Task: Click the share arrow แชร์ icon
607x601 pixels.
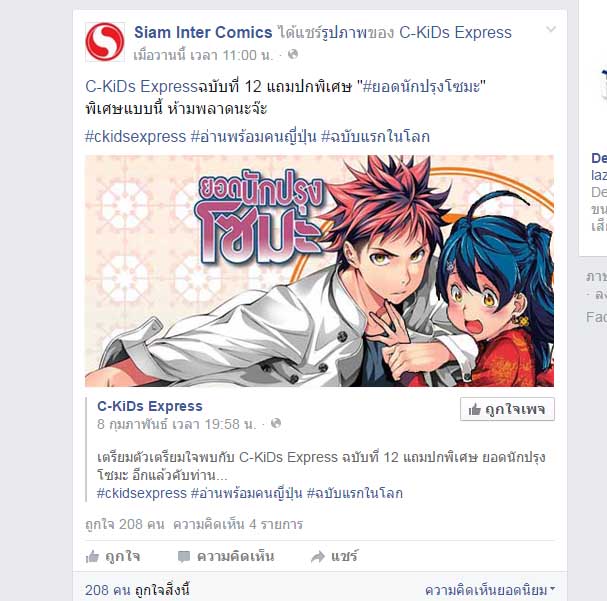Action: (x=318, y=557)
